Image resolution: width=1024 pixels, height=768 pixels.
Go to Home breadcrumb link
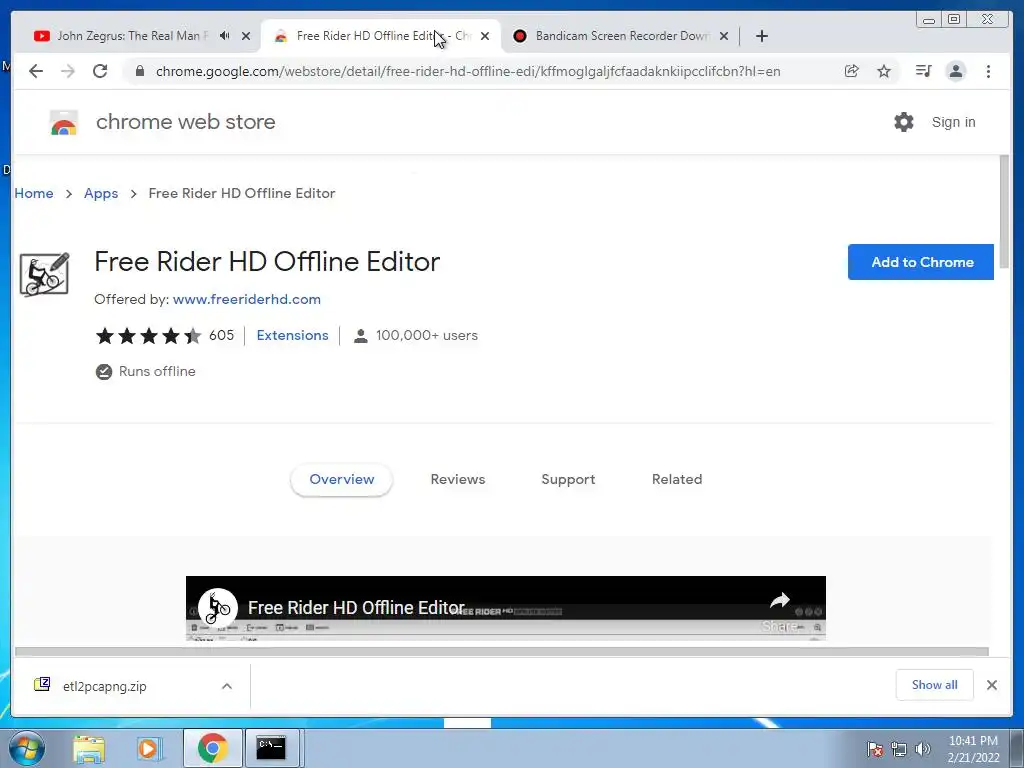tap(34, 193)
